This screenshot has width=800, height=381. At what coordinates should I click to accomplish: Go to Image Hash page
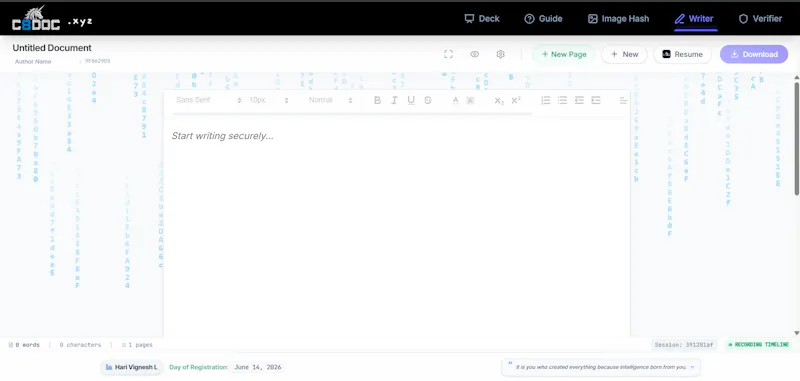618,19
